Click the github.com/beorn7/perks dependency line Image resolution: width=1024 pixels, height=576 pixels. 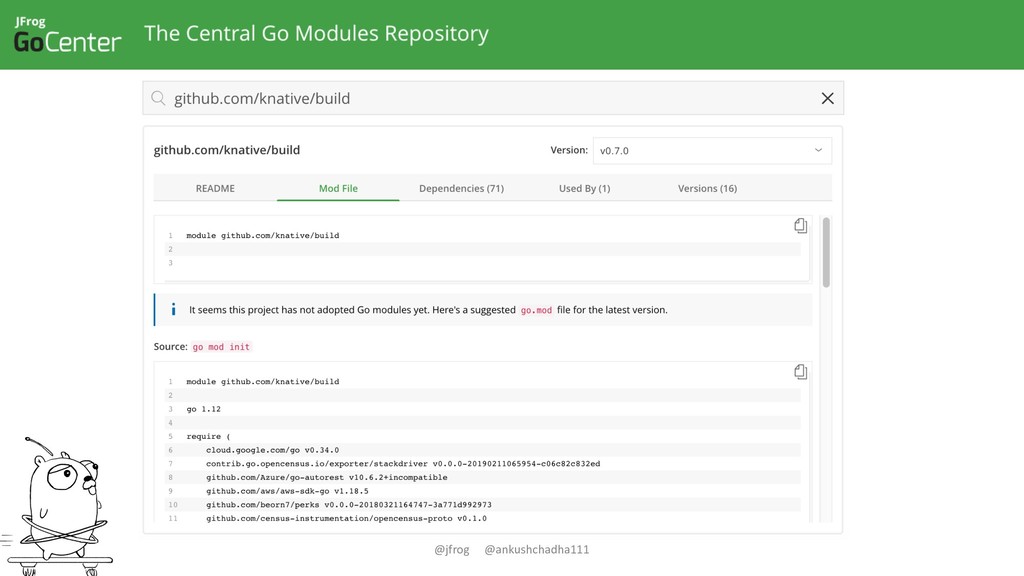(349, 505)
